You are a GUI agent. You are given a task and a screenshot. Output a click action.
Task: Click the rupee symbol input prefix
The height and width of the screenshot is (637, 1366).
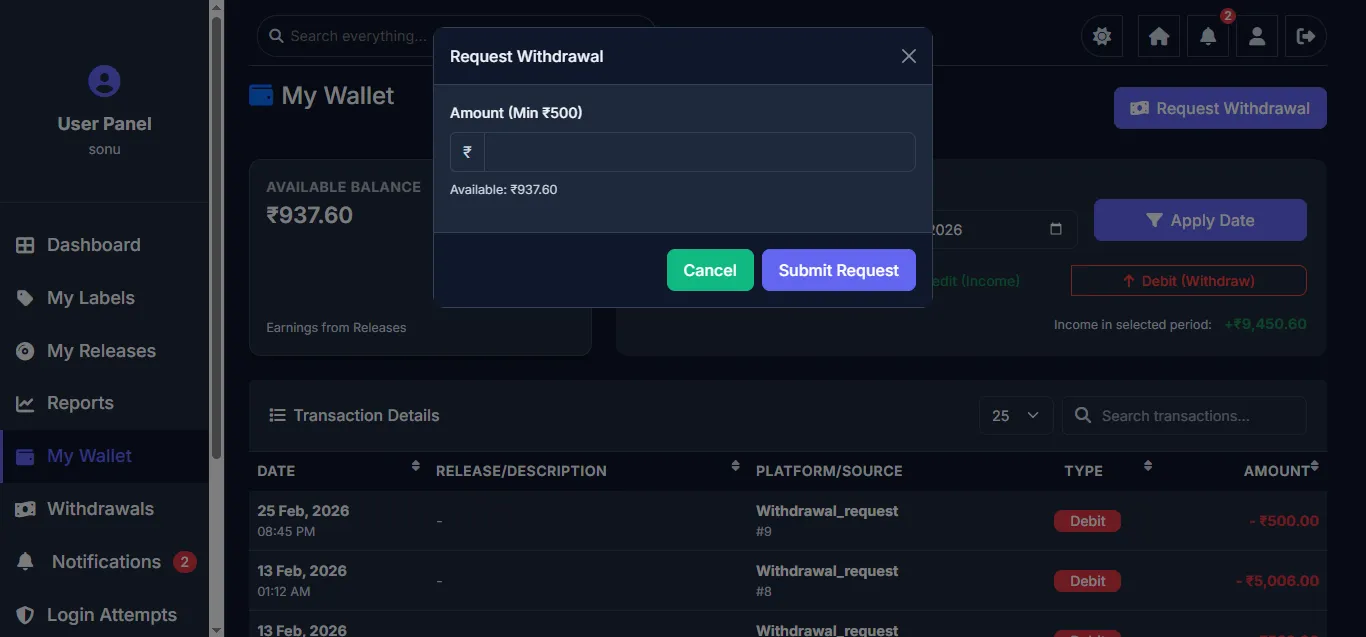point(467,152)
